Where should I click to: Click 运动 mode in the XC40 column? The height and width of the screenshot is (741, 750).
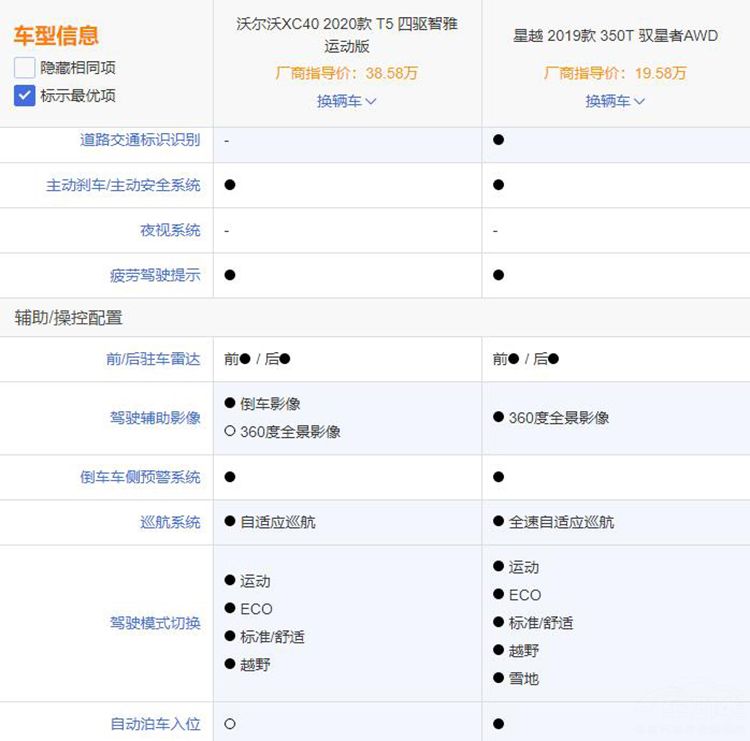tap(255, 581)
